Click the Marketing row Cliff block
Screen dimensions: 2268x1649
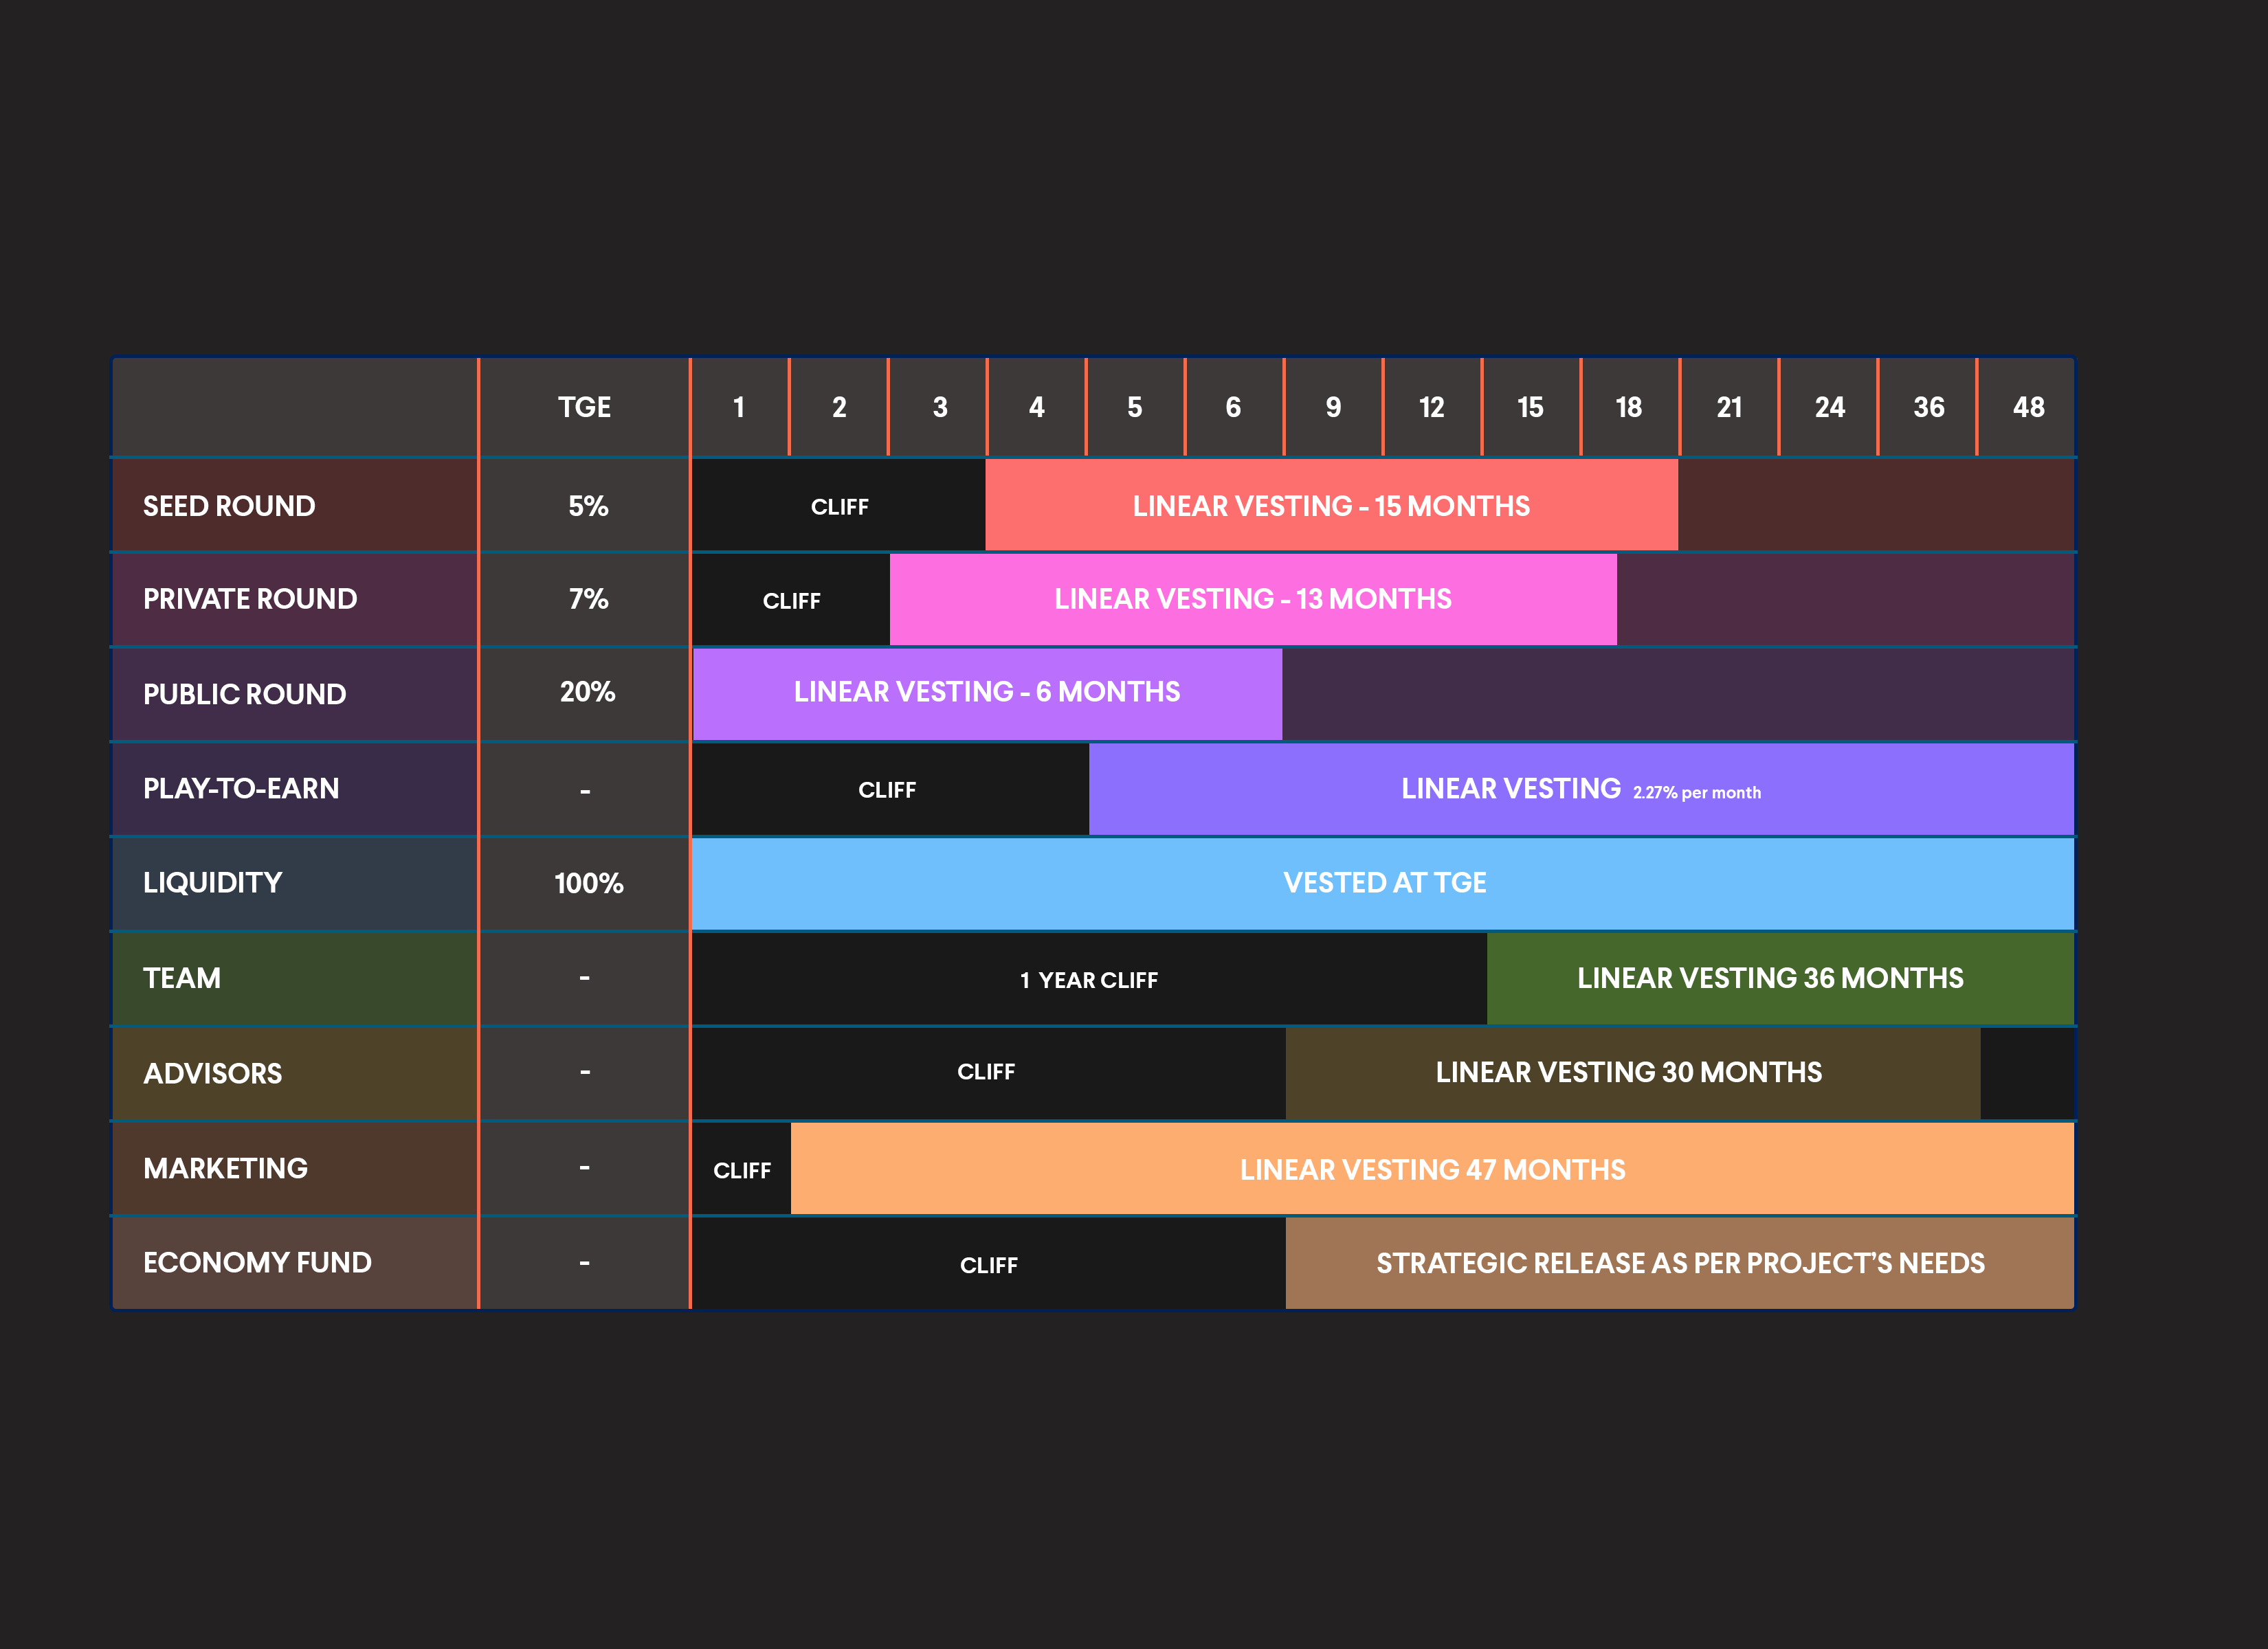(741, 1170)
